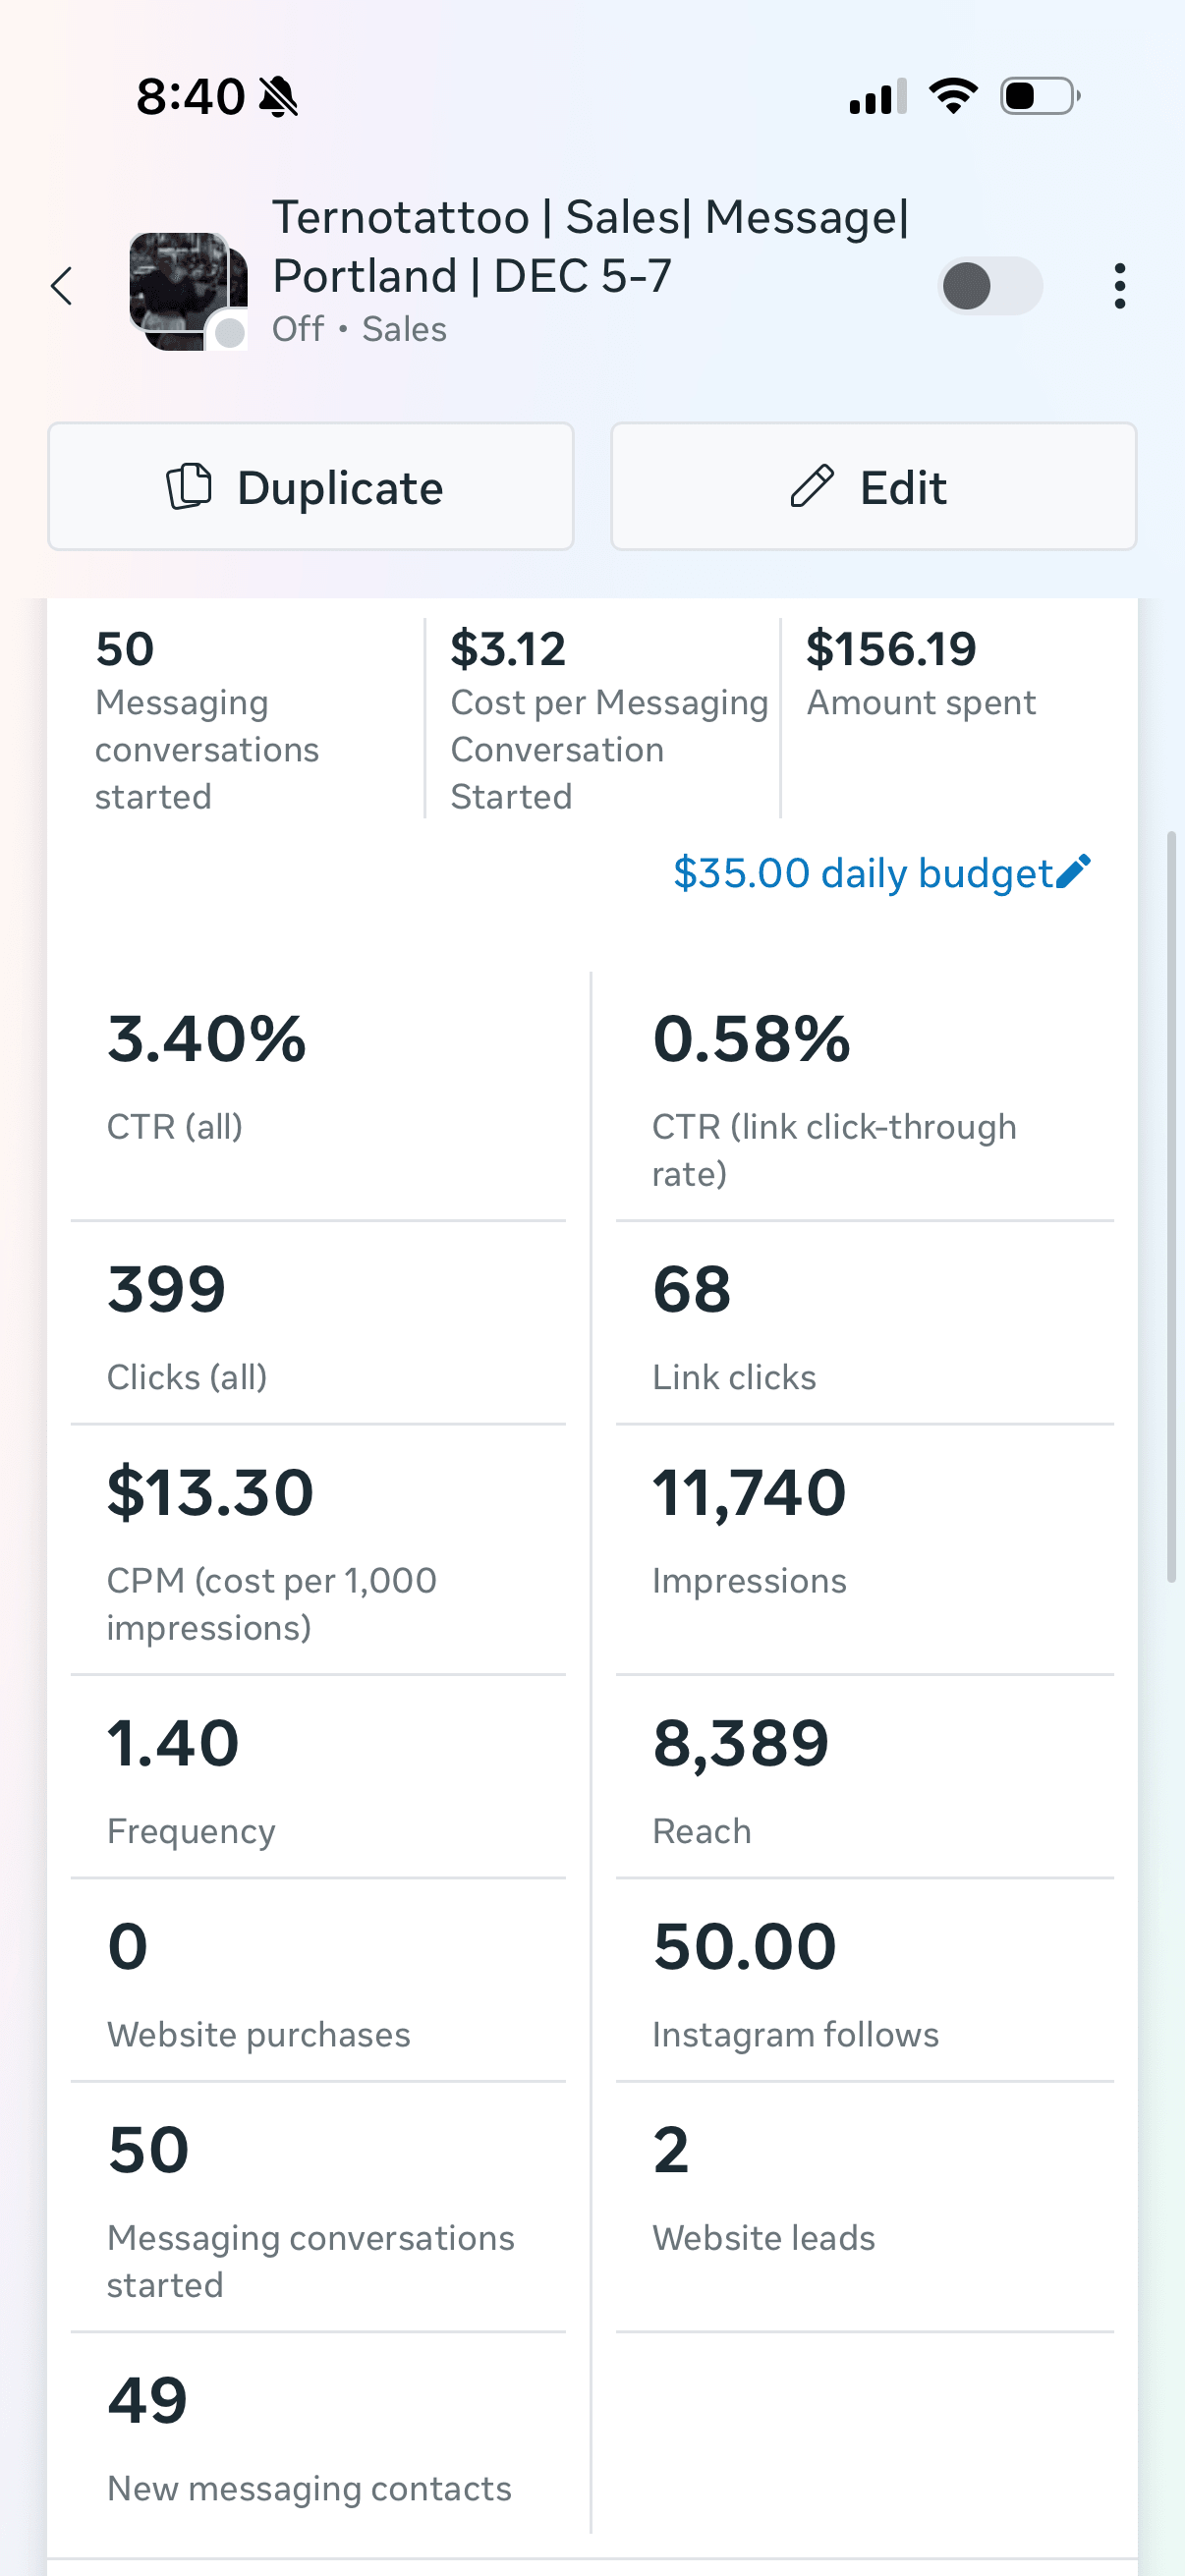The image size is (1185, 2576).
Task: Click the pencil icon next to daily budget
Action: coord(1072,871)
